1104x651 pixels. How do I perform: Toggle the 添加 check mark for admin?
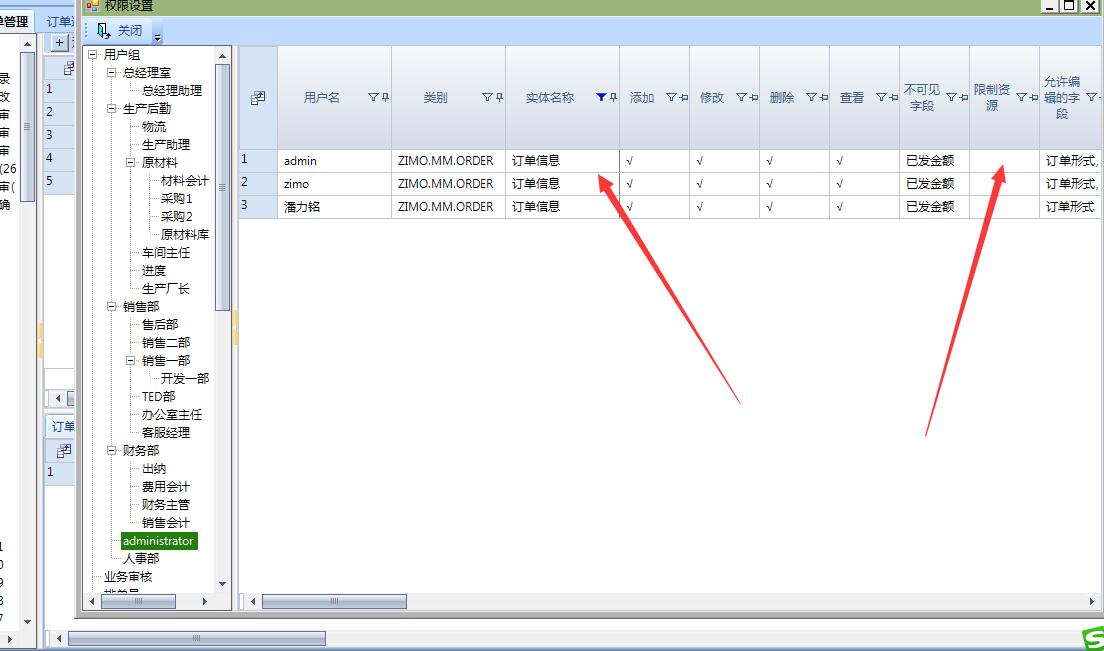tap(630, 160)
